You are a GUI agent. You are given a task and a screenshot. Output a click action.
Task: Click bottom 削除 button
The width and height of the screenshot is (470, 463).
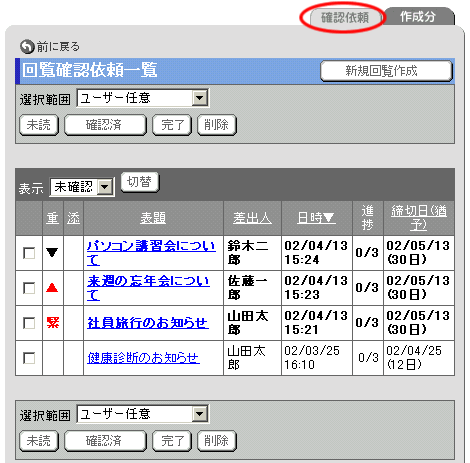[217, 441]
